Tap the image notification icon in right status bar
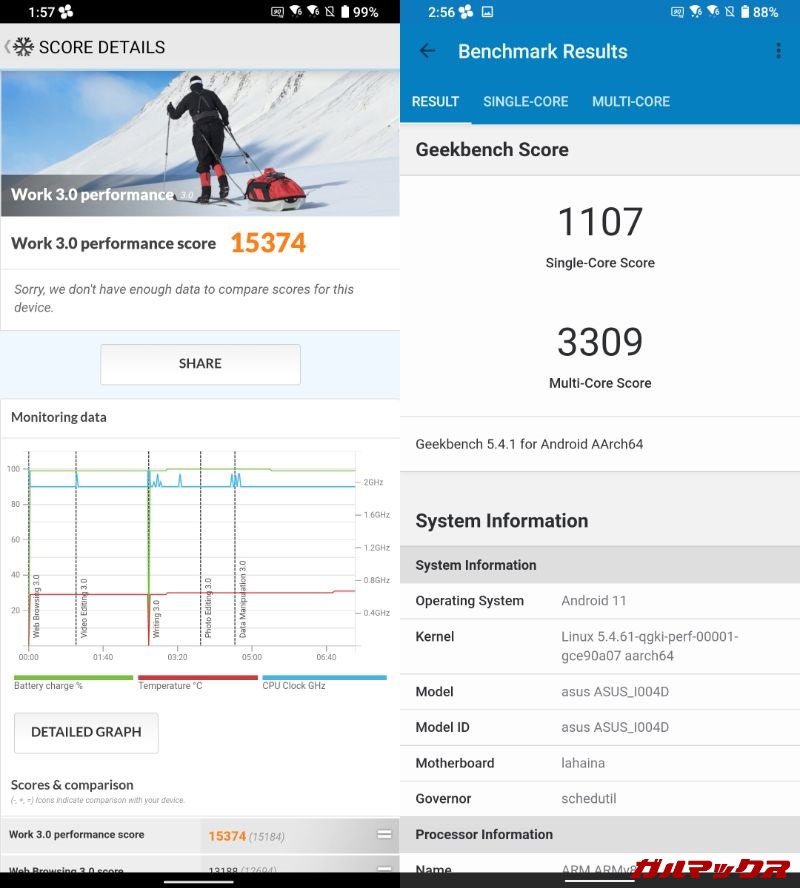Screen dimensions: 800x888 pos(487,12)
